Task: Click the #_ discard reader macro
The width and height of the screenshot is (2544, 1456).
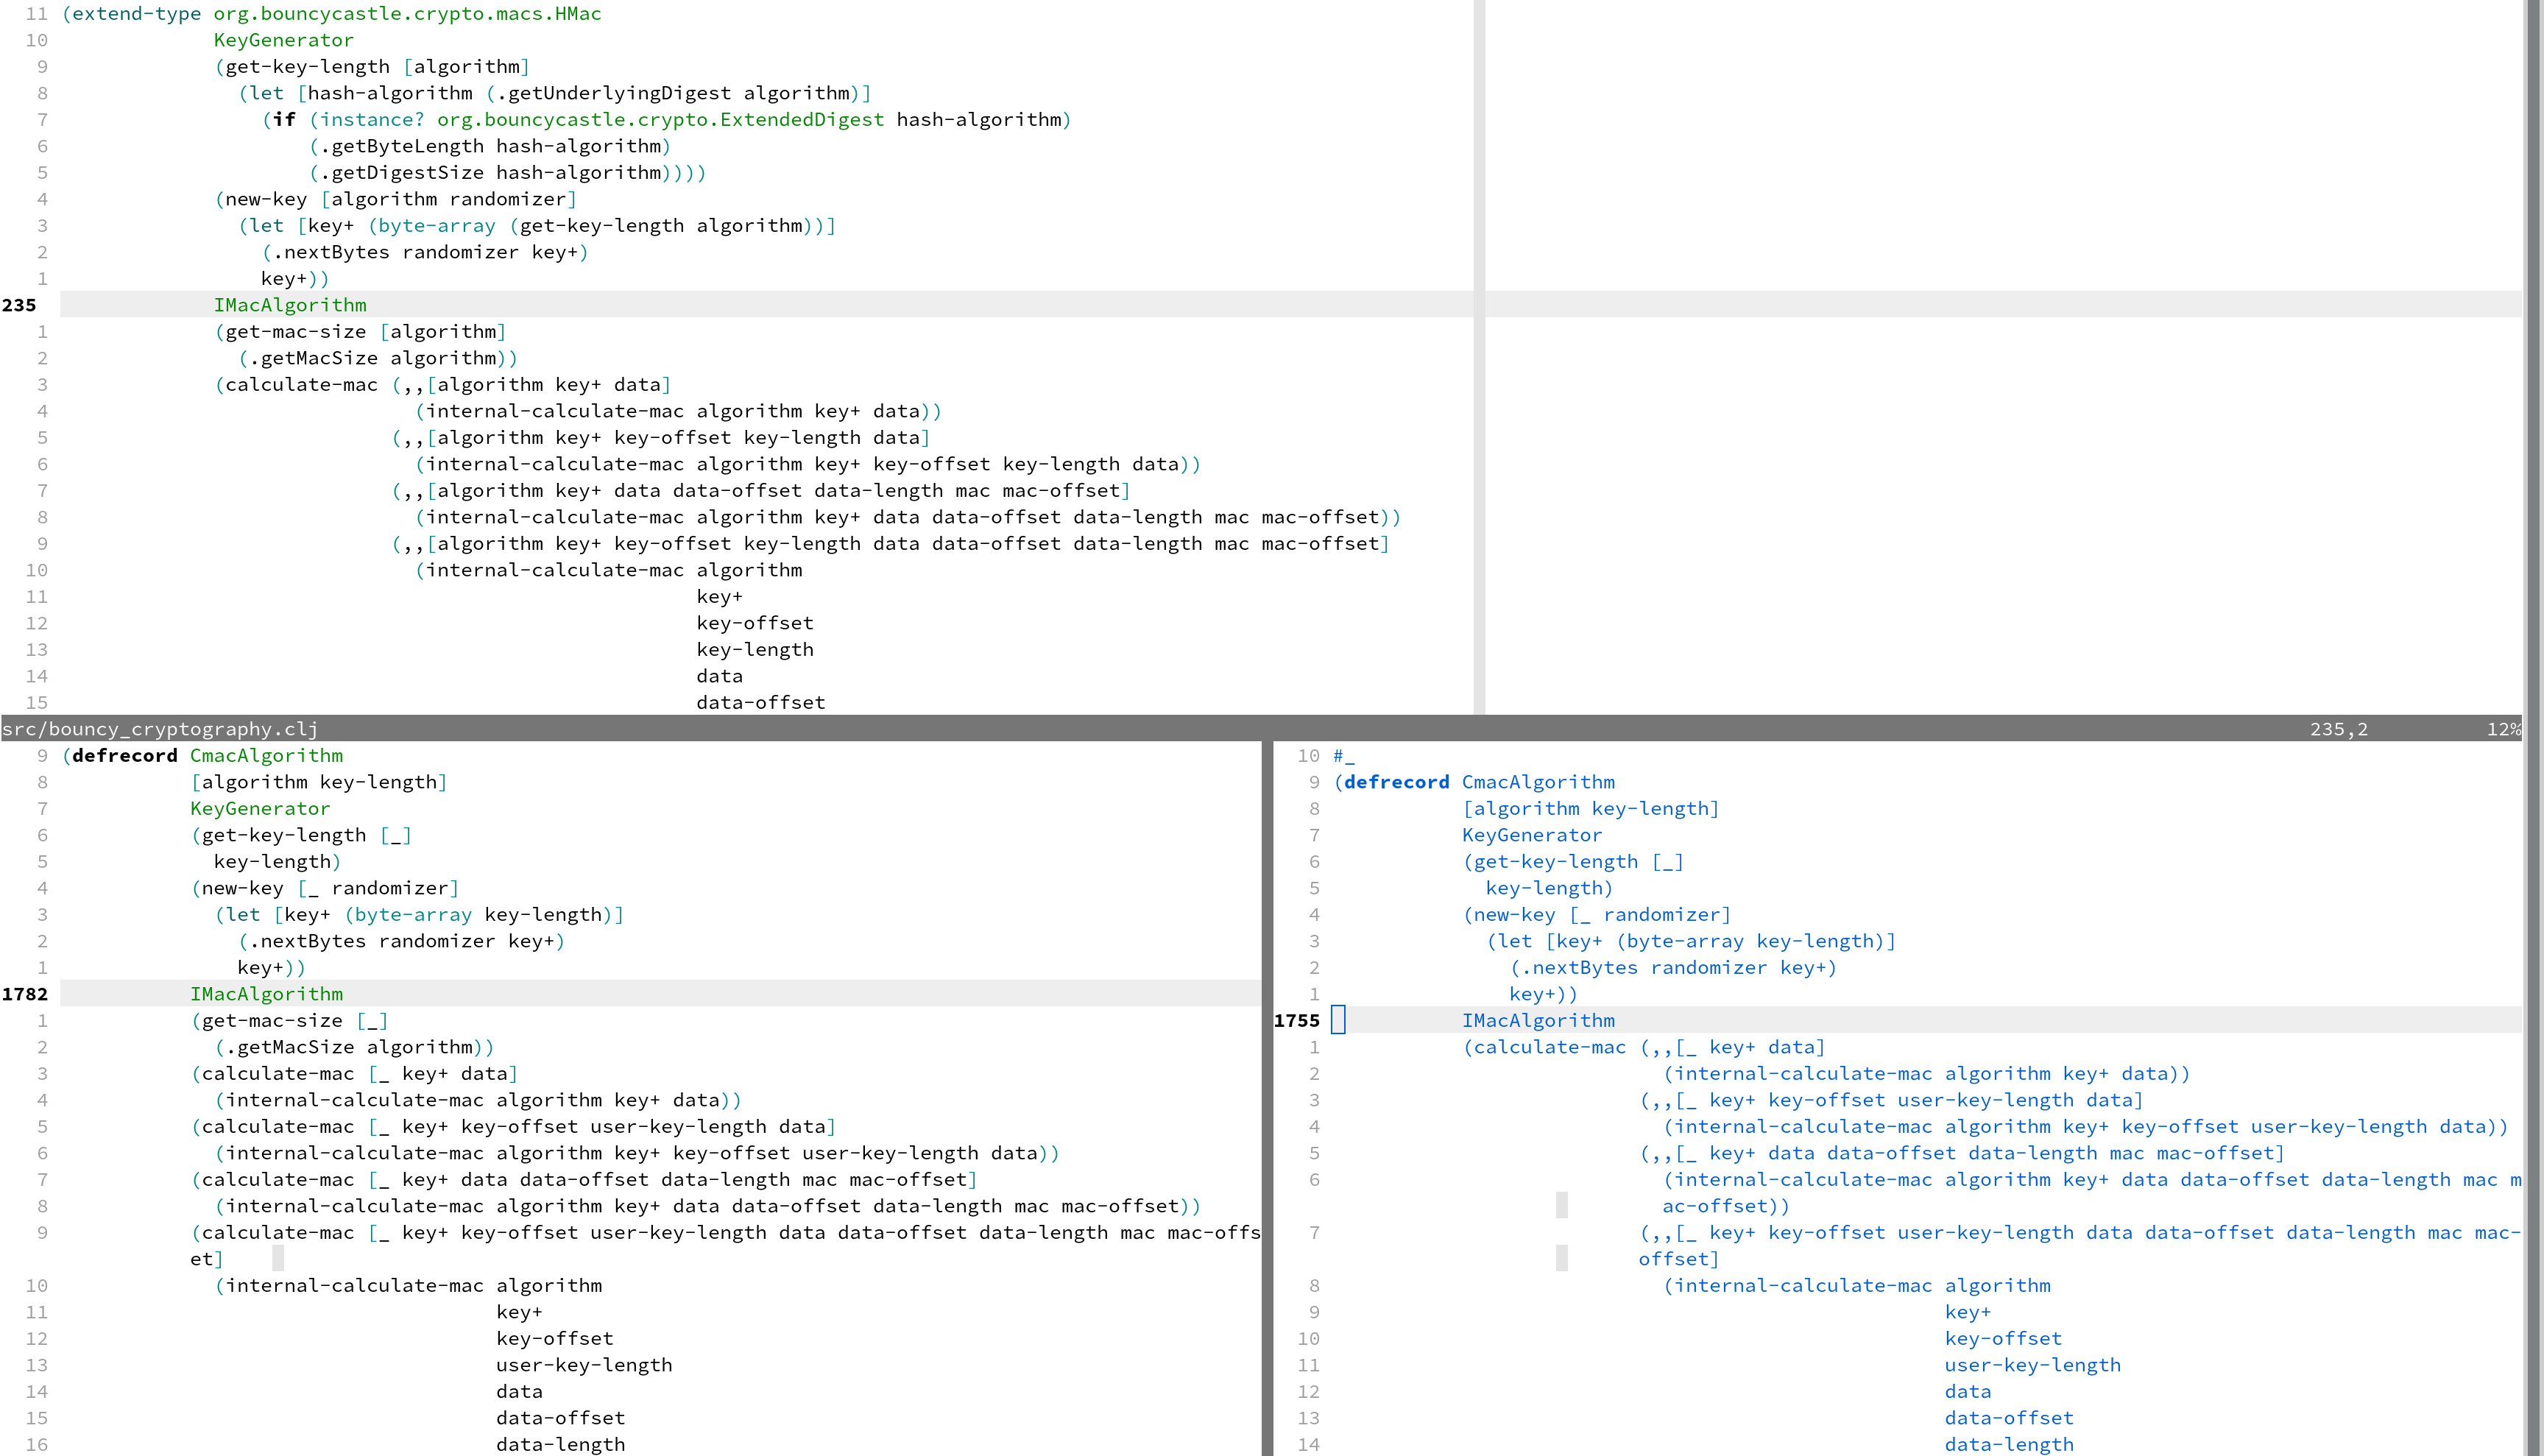Action: (x=1344, y=756)
